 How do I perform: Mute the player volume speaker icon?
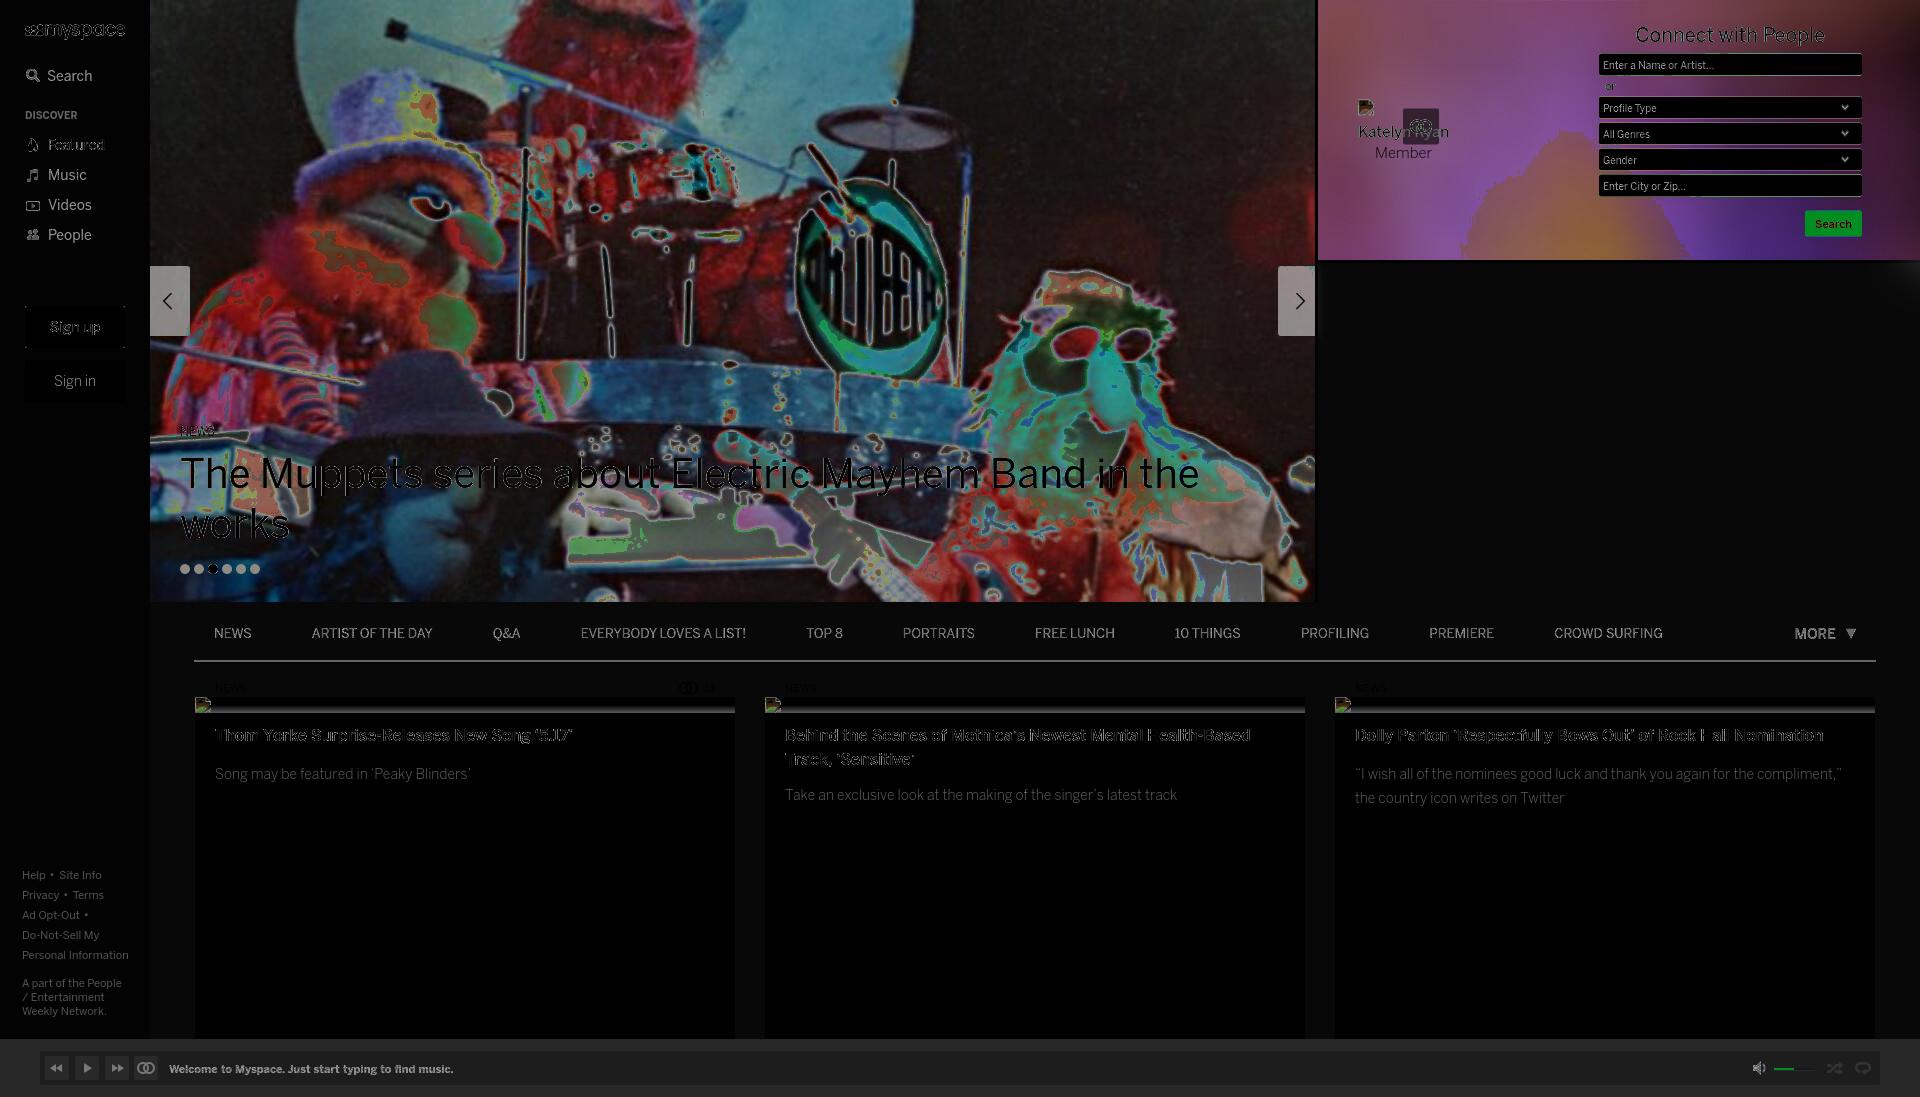point(1759,1069)
